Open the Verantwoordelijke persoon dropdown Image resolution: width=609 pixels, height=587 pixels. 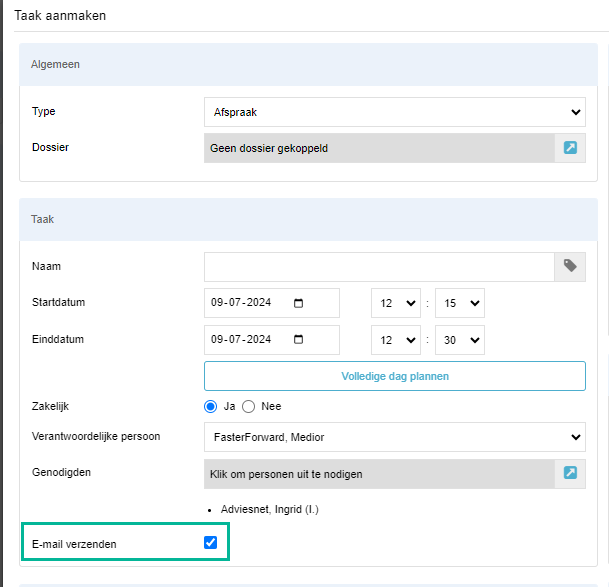(x=395, y=437)
